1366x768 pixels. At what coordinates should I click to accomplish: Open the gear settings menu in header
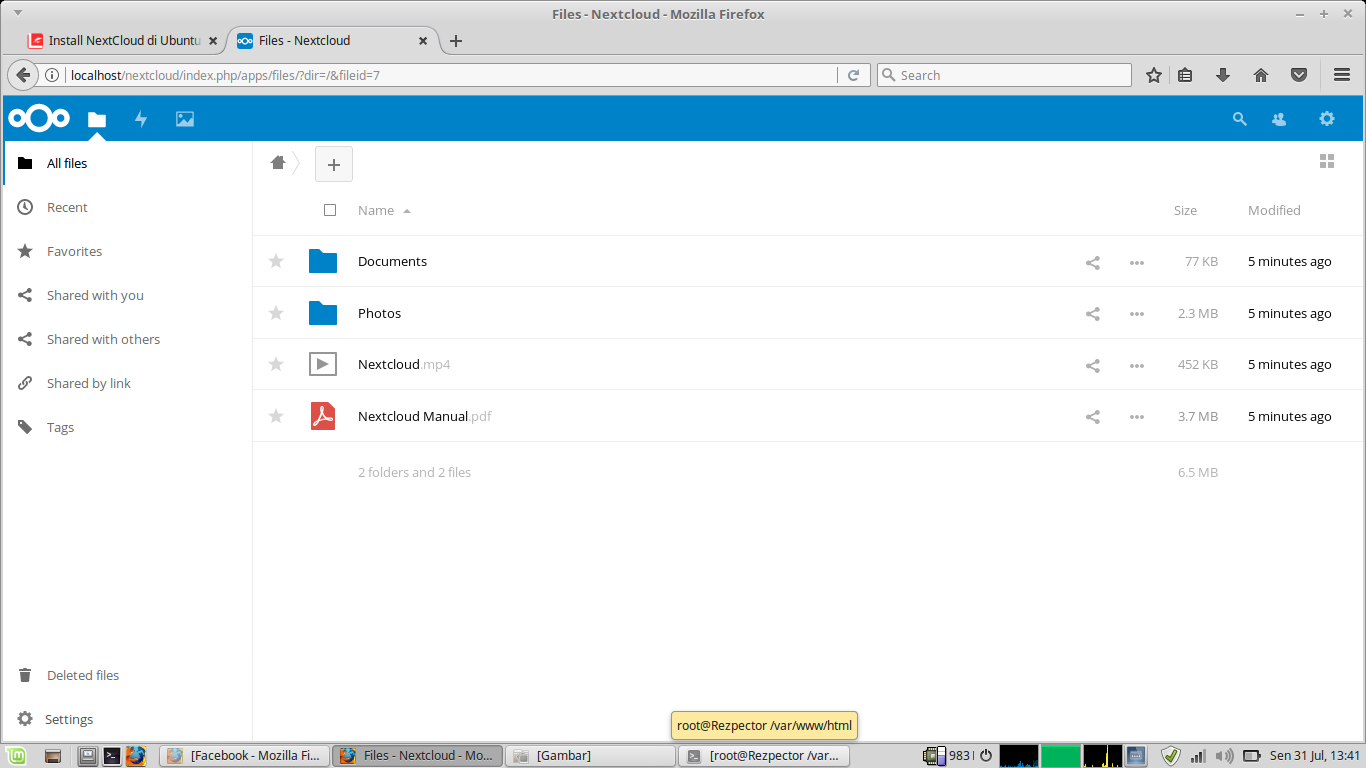click(1327, 119)
